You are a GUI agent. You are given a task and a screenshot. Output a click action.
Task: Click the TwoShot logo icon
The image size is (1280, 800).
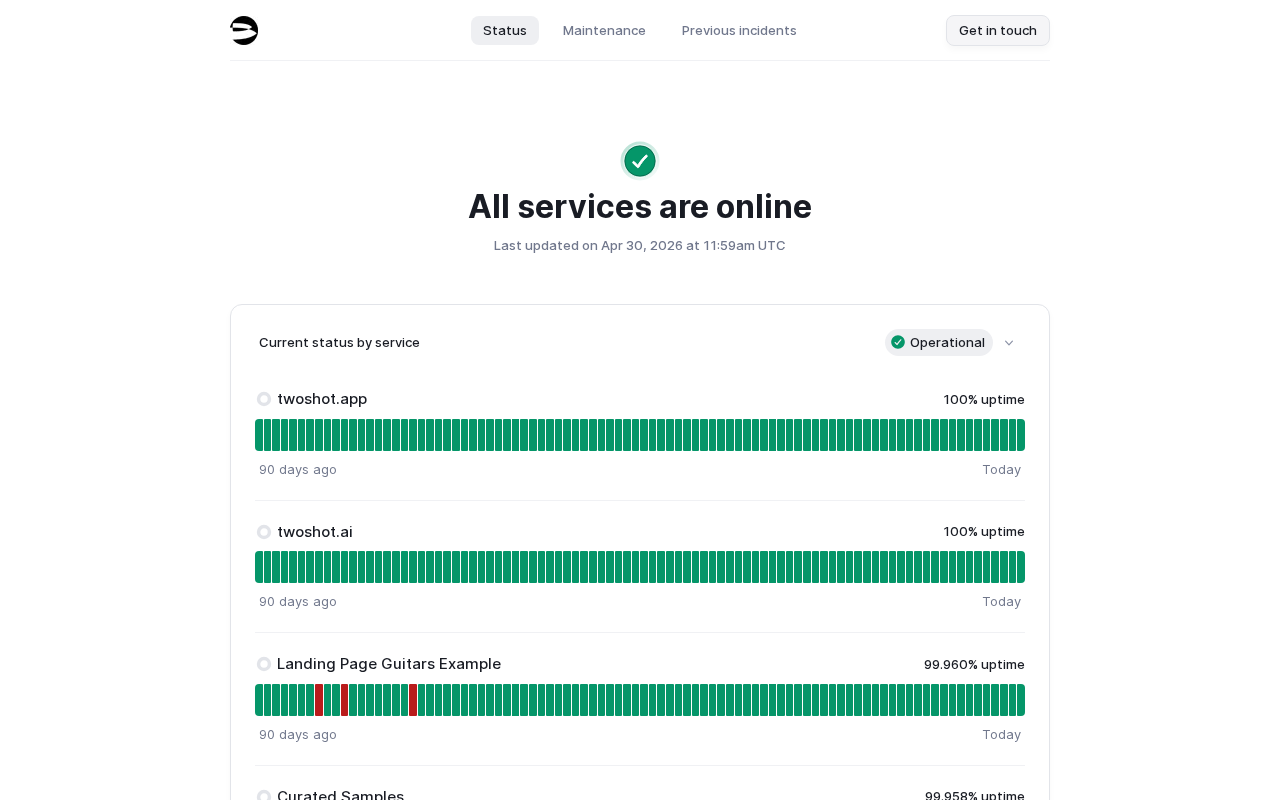244,30
